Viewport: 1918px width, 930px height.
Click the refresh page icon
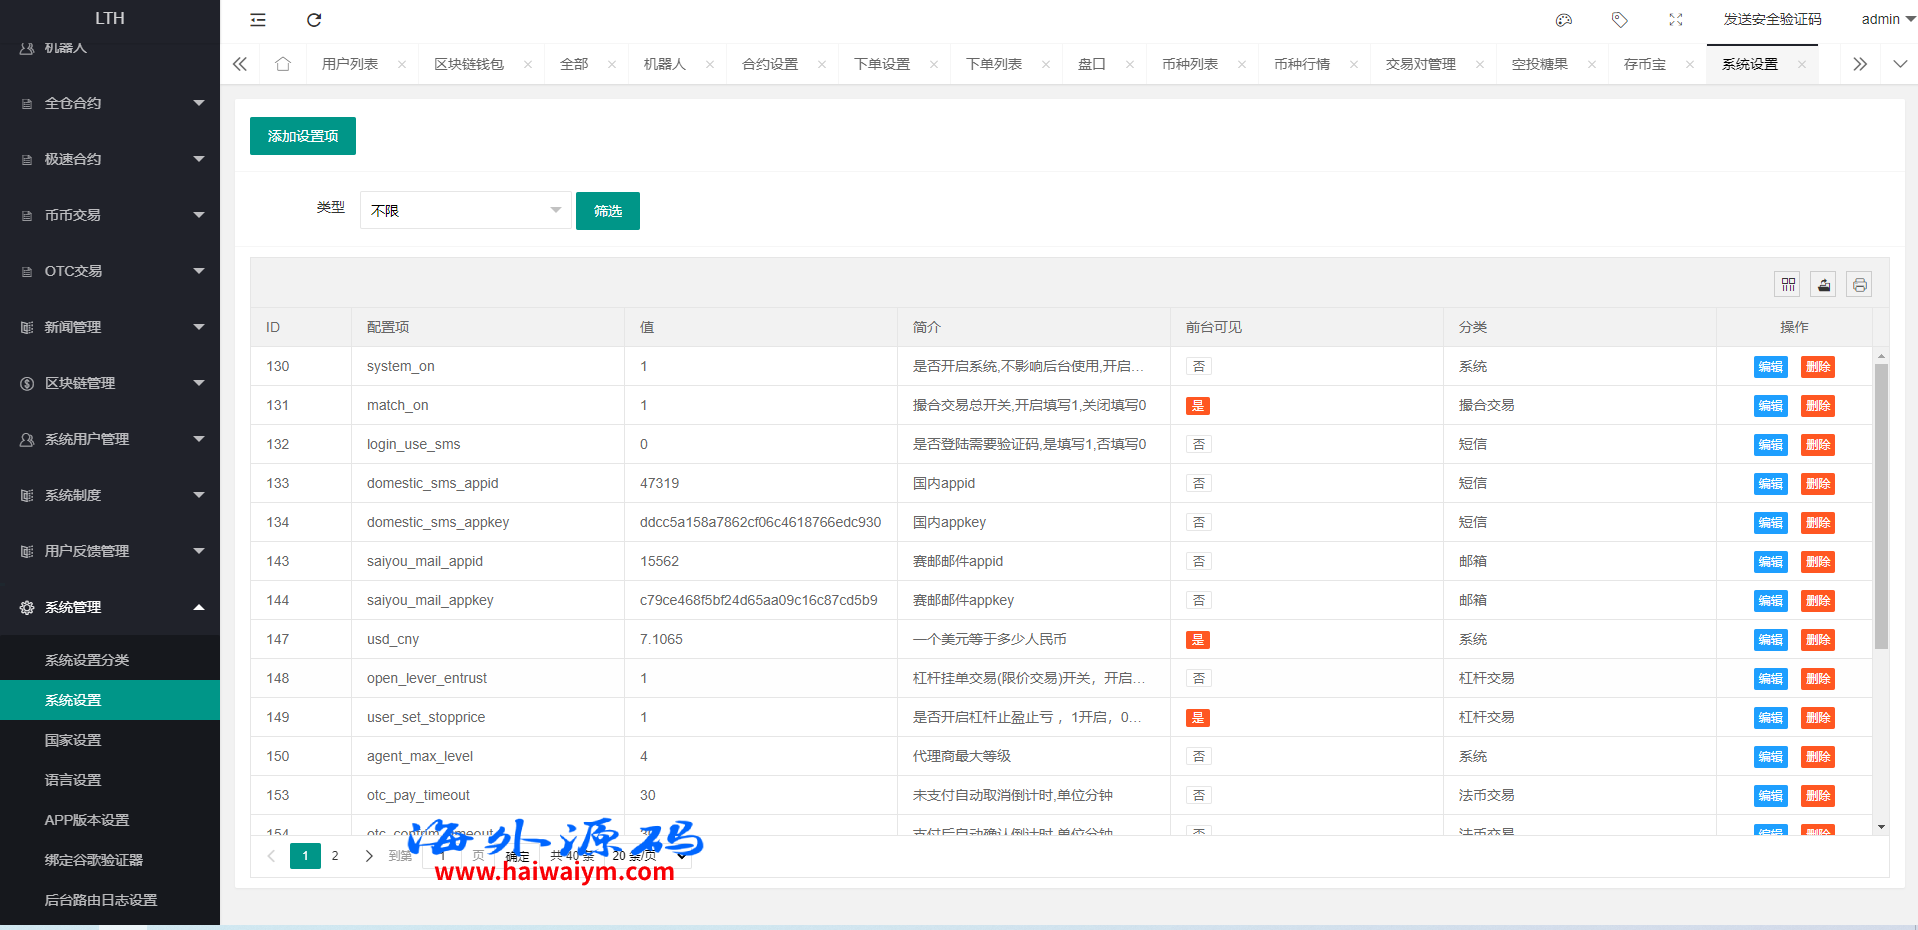[x=314, y=20]
